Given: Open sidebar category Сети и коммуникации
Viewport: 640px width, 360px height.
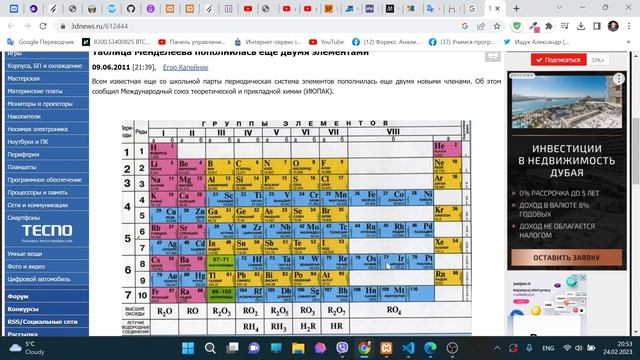Looking at the screenshot, I should 38,205.
